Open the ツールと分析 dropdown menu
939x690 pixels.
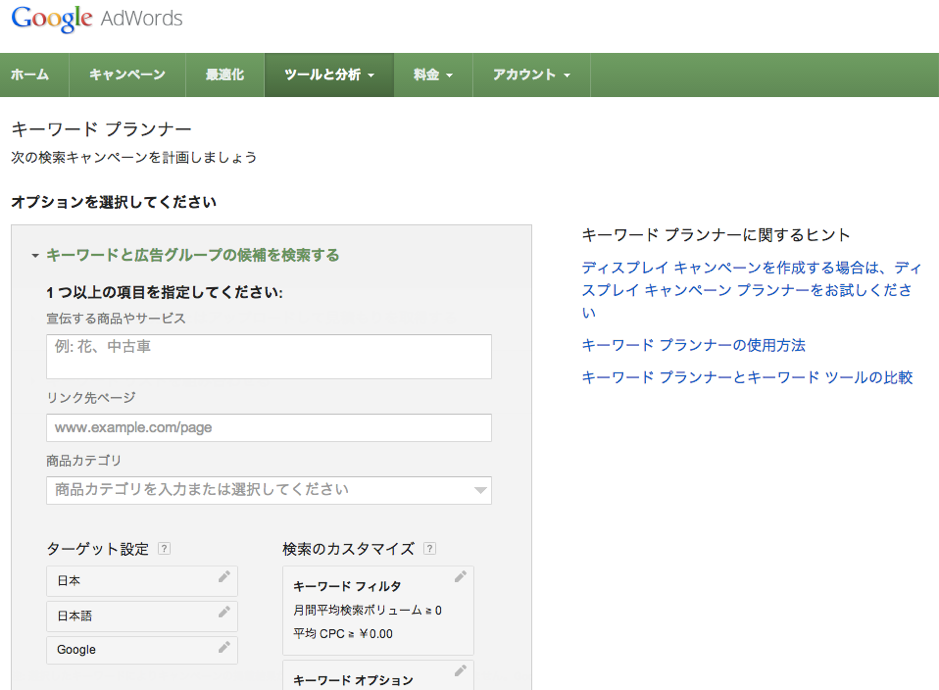click(x=329, y=75)
